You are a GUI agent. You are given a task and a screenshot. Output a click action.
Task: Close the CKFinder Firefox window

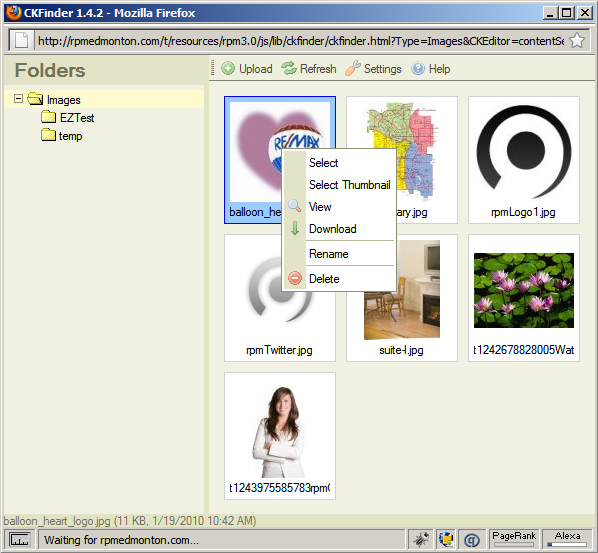pyautogui.click(x=585, y=13)
